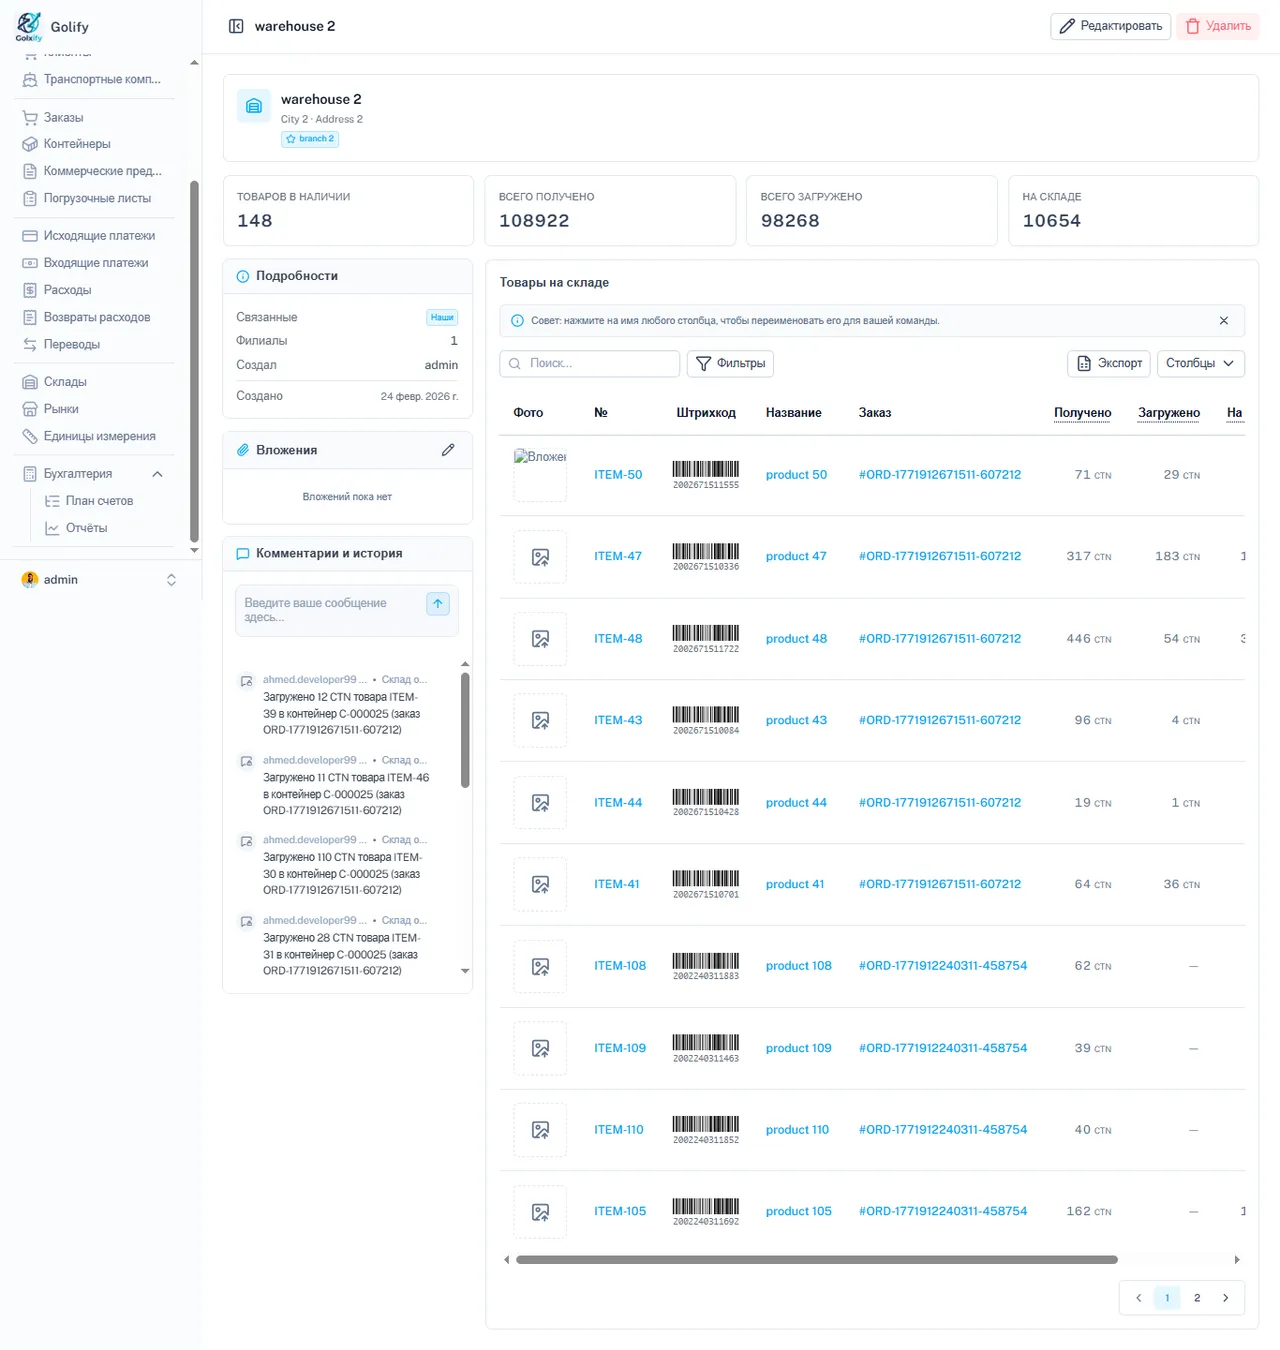Click the На складе 10654 card

(x=1133, y=211)
